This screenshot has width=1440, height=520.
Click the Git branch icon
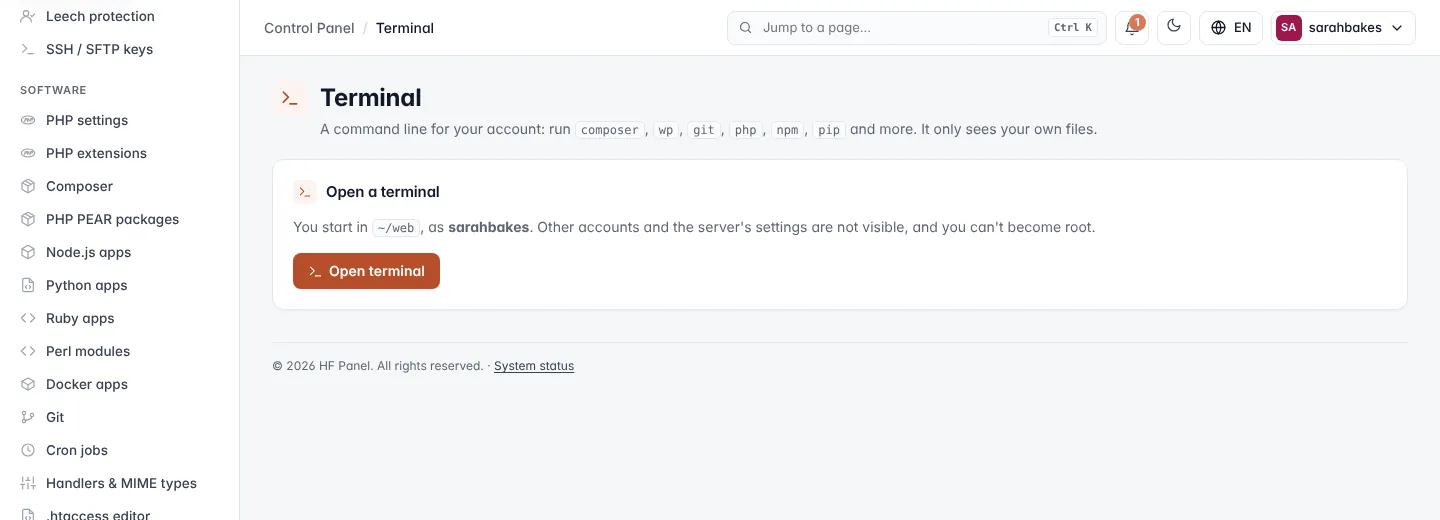(x=28, y=417)
